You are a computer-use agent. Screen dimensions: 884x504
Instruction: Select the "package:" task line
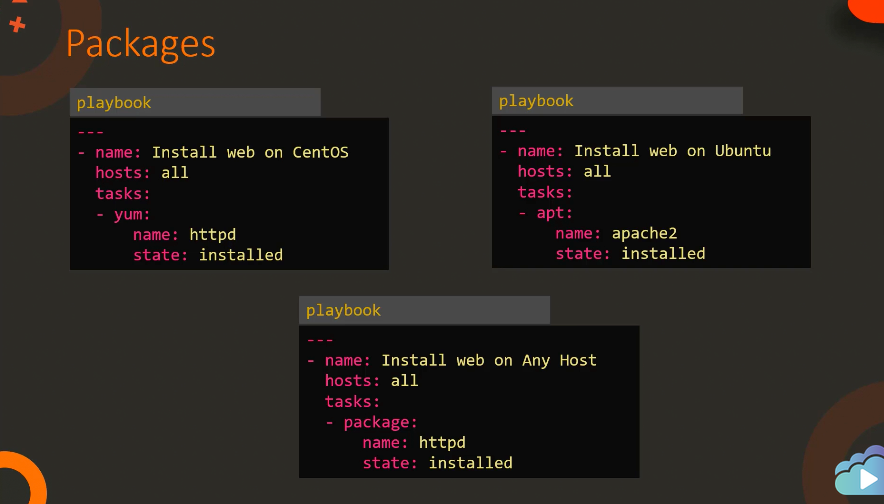click(372, 422)
